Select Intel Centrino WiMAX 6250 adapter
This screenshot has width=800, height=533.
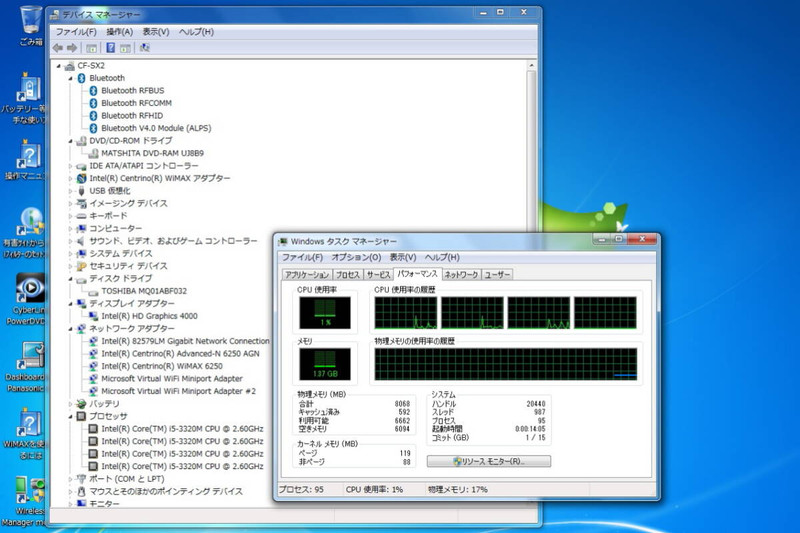162,366
